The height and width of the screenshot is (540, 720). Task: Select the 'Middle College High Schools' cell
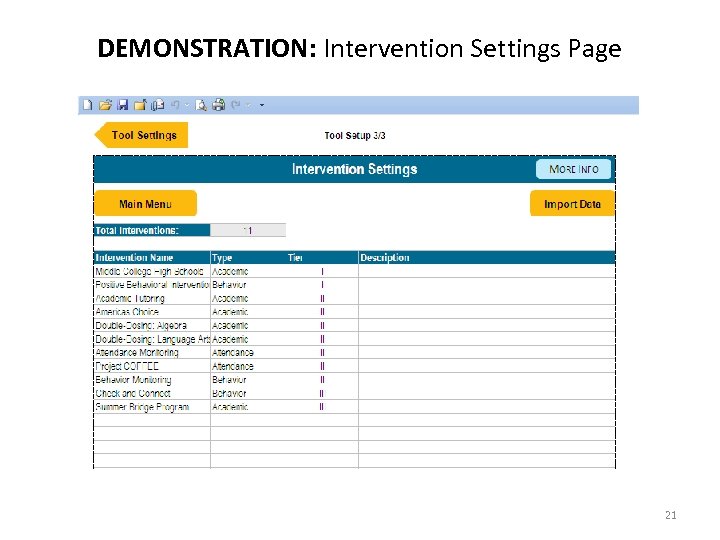click(152, 271)
